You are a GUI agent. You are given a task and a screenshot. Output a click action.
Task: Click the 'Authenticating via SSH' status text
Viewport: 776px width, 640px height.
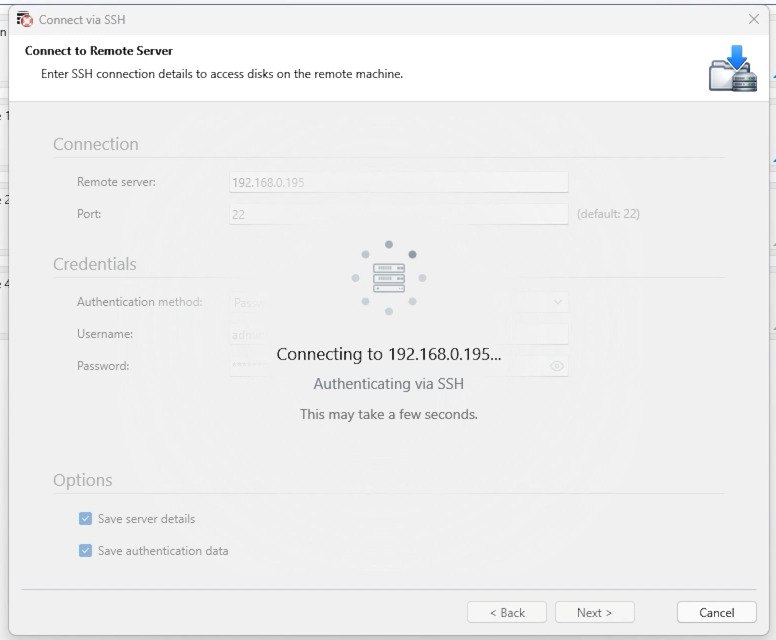(388, 384)
